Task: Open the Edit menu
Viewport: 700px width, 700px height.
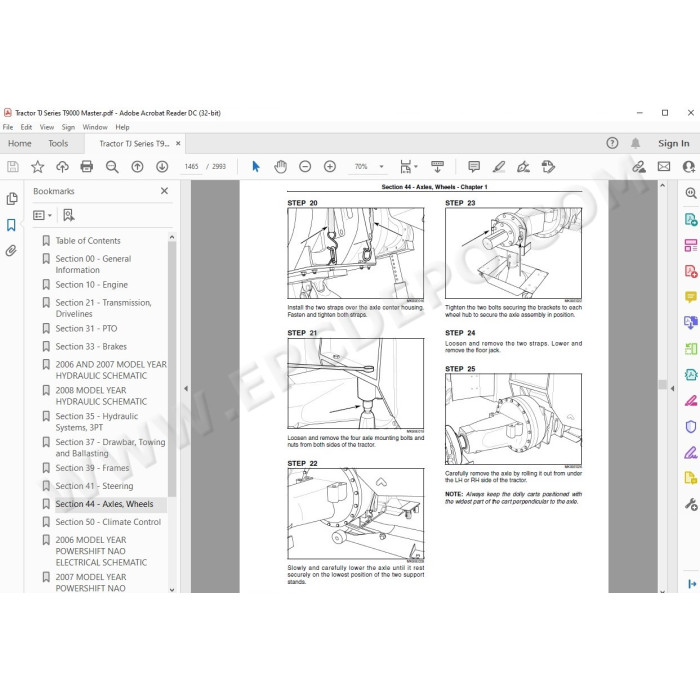Action: tap(26, 127)
